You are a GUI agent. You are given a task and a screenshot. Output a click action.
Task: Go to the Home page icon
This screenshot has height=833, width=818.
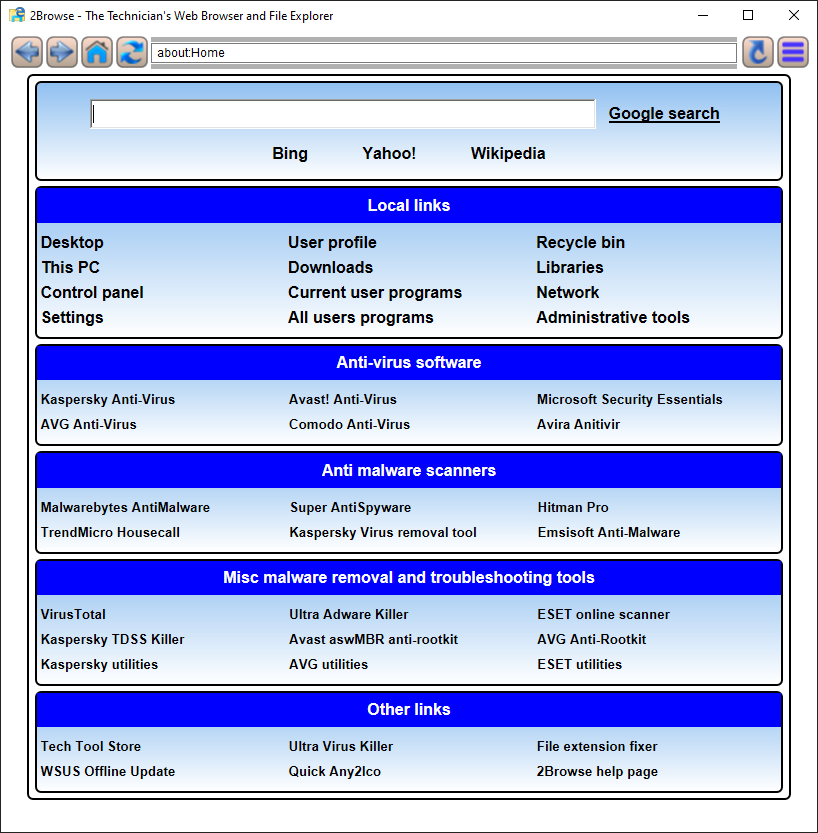[x=97, y=52]
